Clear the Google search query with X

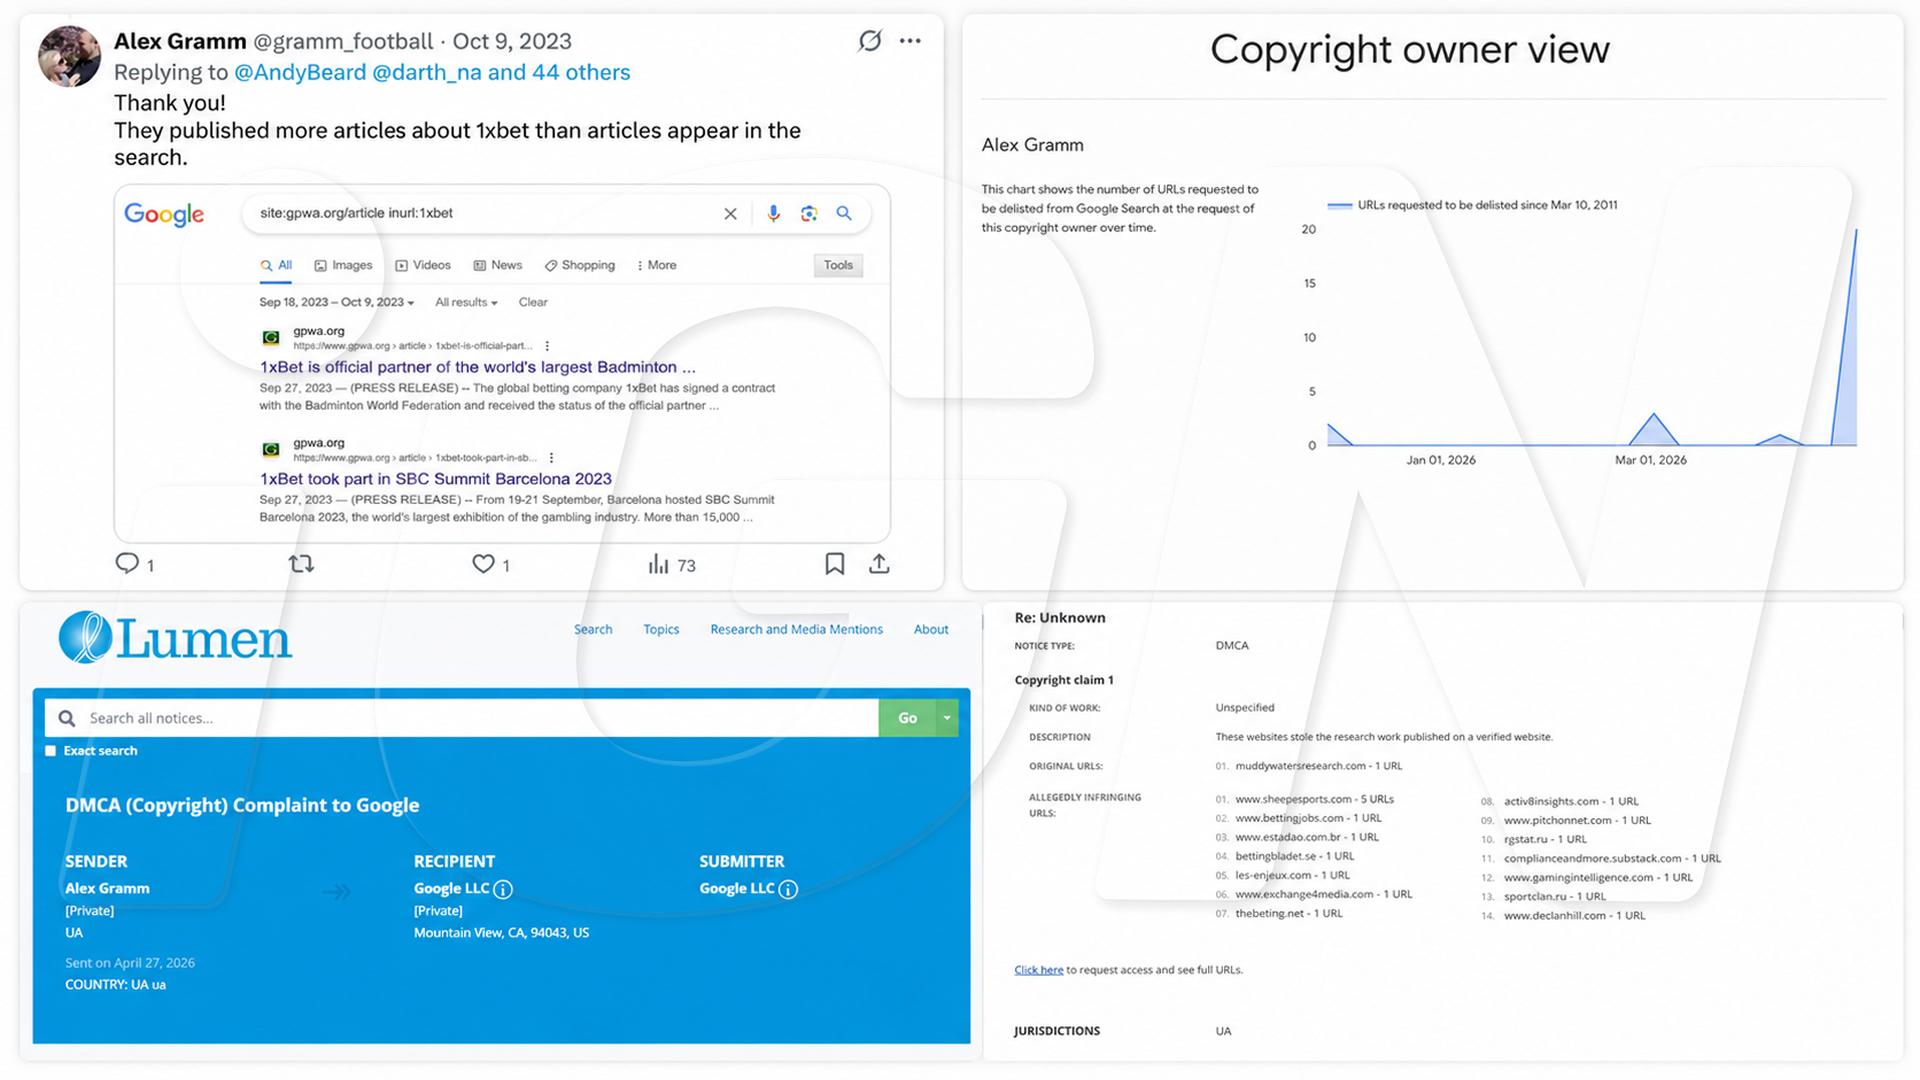click(x=730, y=213)
